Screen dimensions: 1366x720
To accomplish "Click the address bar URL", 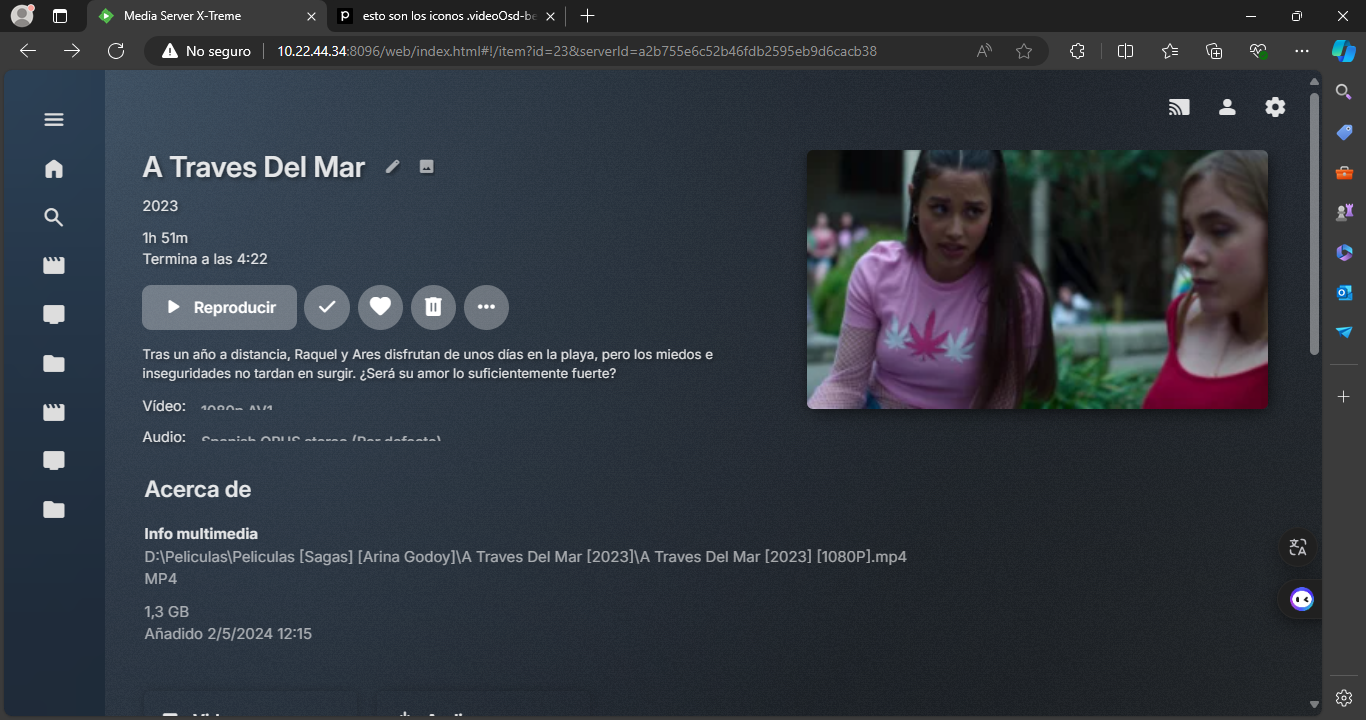I will click(577, 51).
